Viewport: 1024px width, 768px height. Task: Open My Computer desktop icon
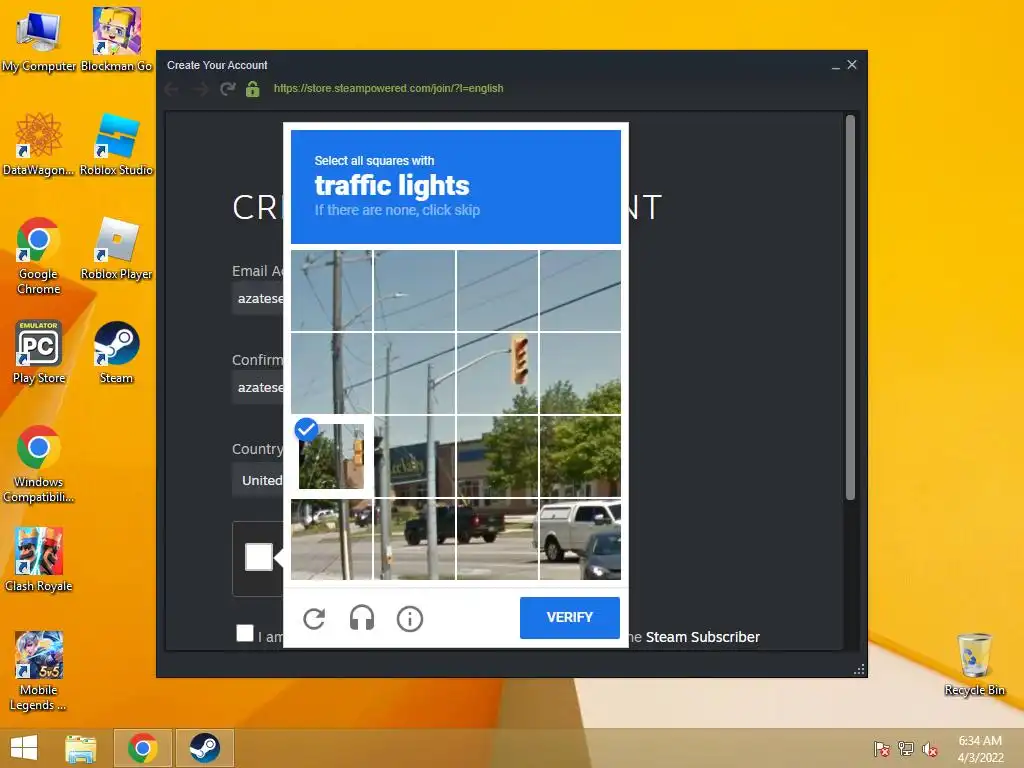pos(39,40)
